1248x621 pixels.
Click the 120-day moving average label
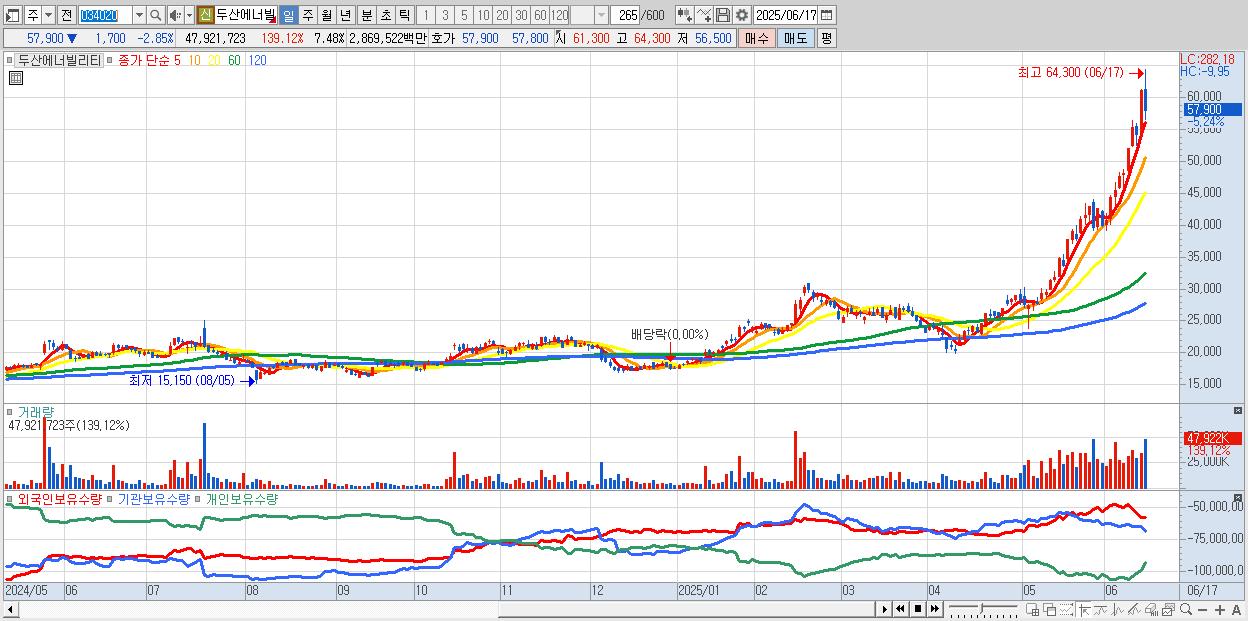point(257,60)
